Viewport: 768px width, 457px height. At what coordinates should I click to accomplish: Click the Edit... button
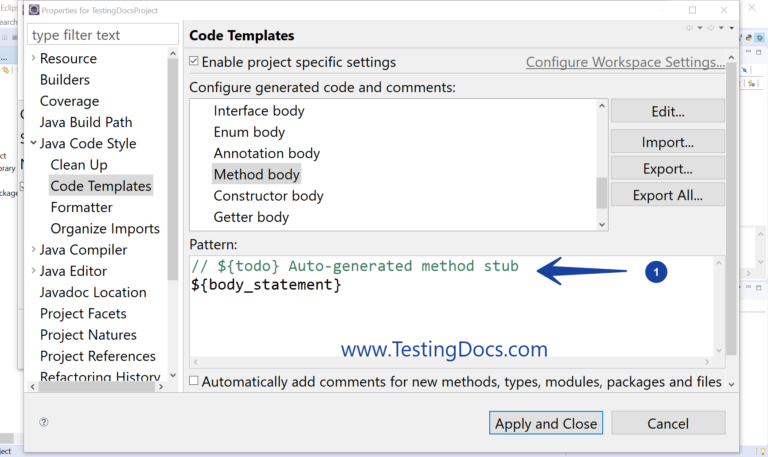pyautogui.click(x=667, y=111)
